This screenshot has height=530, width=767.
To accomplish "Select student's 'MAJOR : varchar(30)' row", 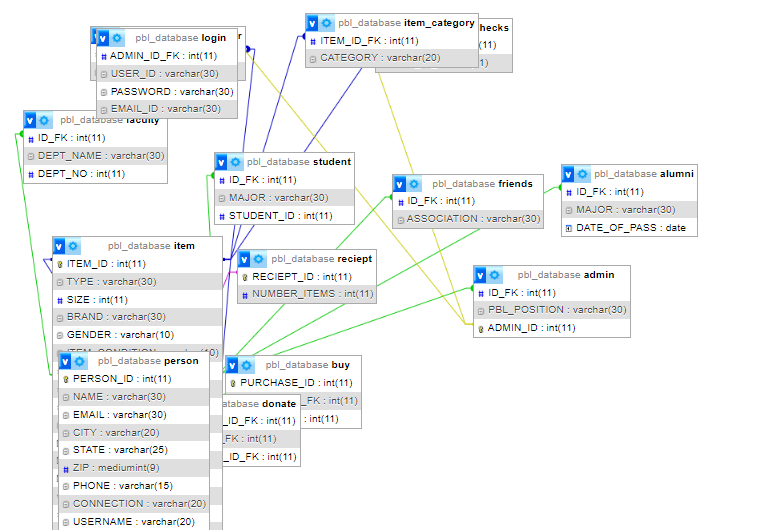I will [x=284, y=198].
